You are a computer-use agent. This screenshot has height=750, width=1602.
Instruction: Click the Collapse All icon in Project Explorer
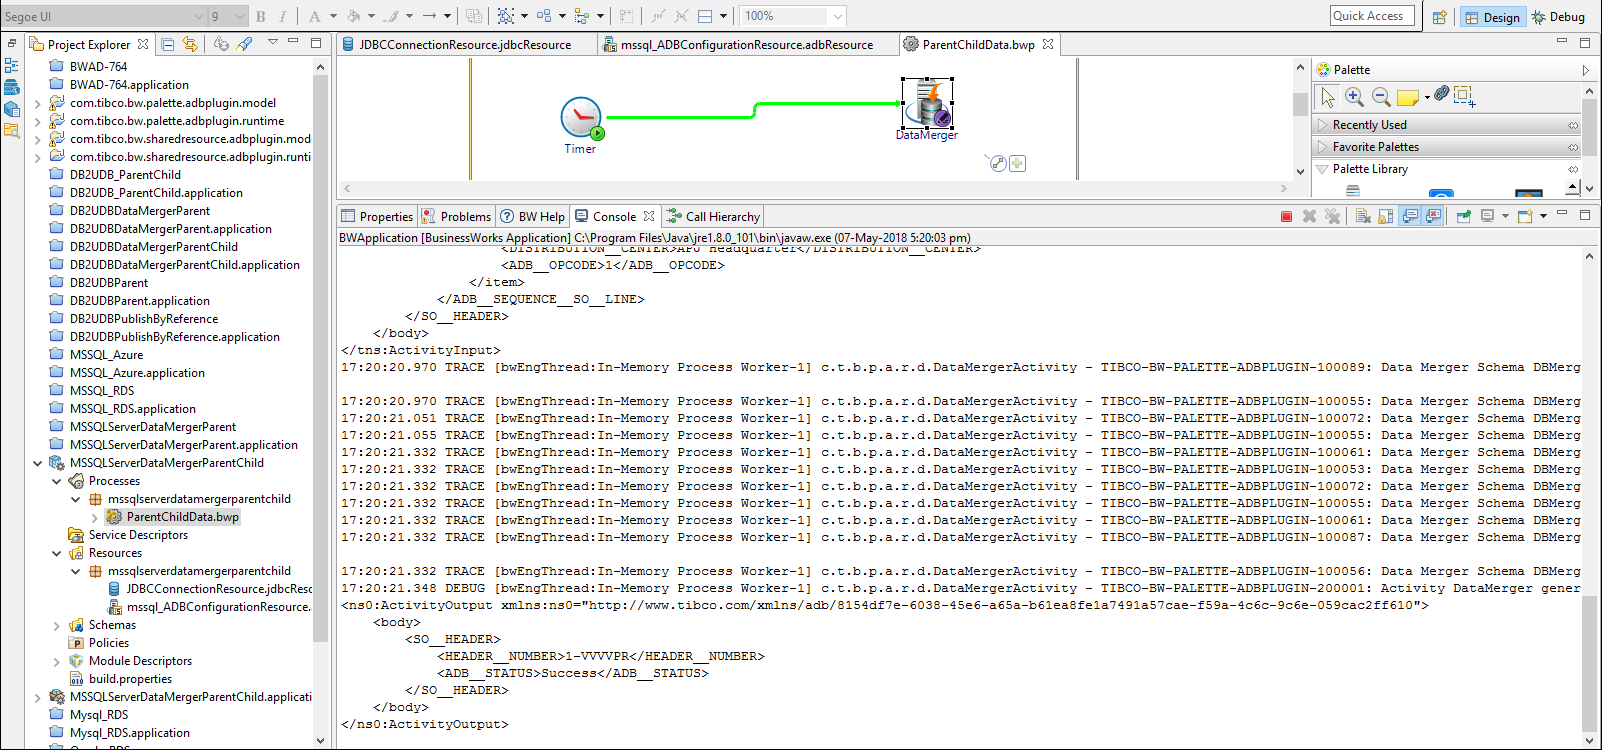pyautogui.click(x=167, y=44)
